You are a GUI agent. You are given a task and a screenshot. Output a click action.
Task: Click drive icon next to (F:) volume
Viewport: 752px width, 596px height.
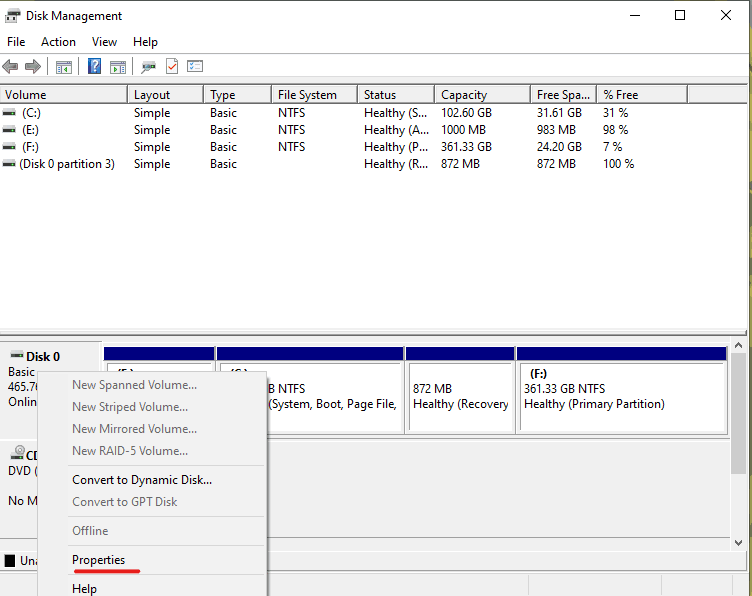pyautogui.click(x=9, y=147)
